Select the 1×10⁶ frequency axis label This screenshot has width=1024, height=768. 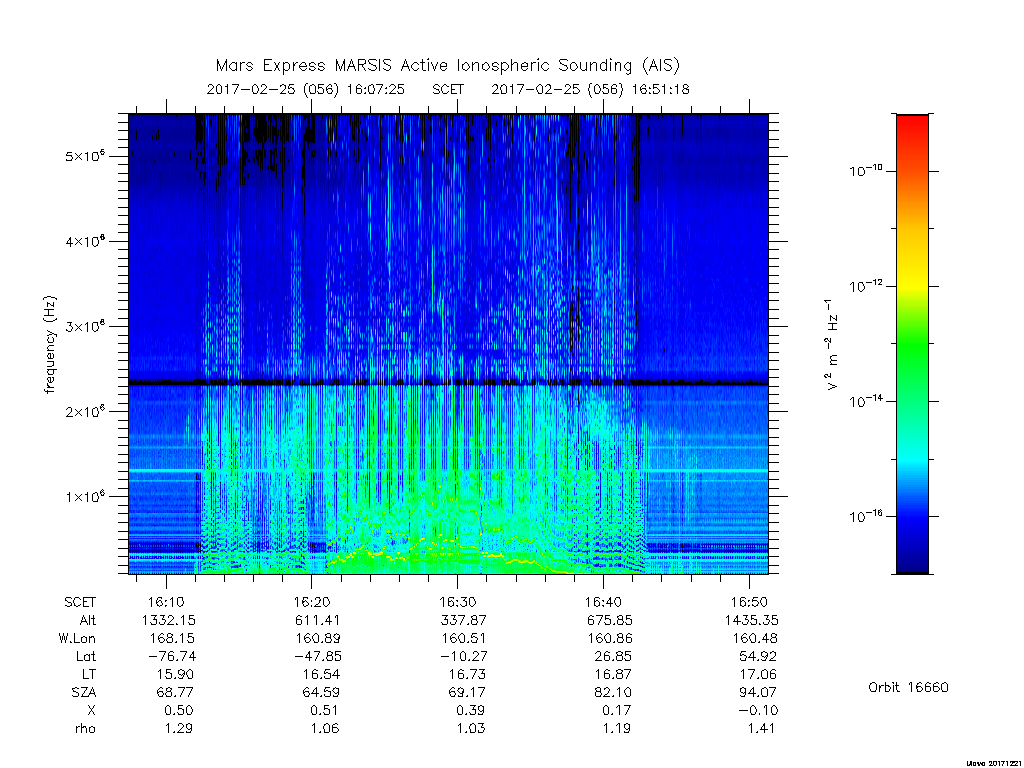(x=86, y=496)
